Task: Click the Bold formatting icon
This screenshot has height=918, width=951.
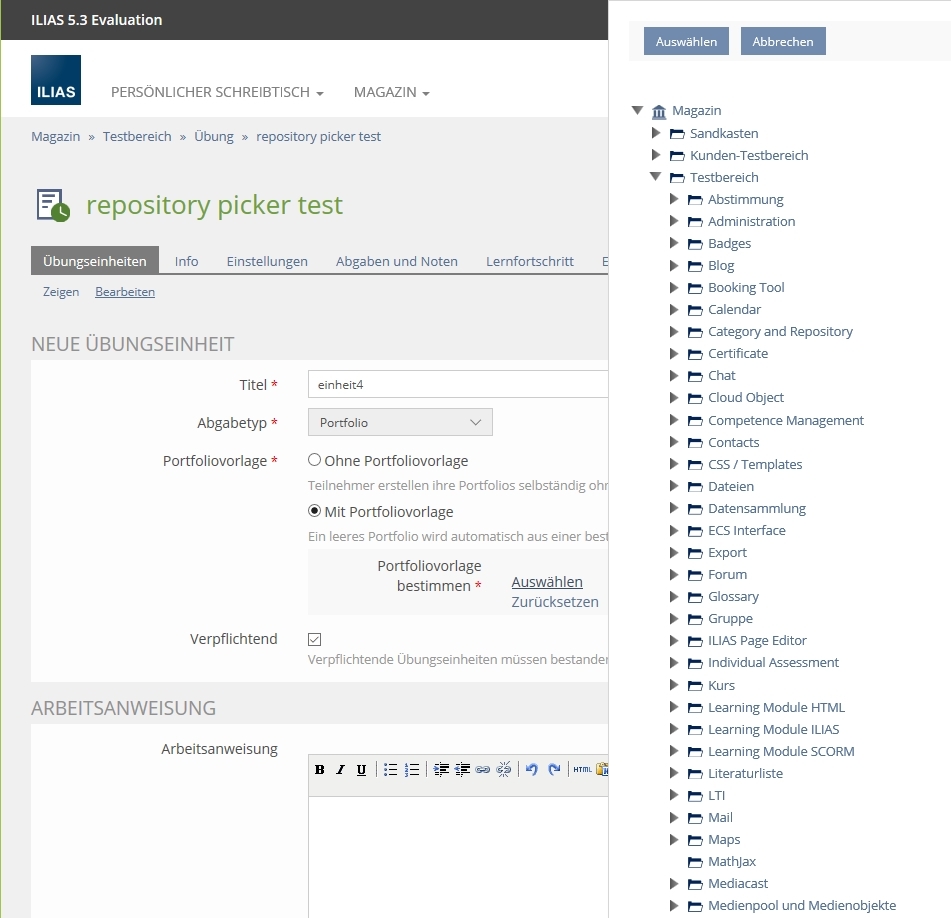Action: click(x=320, y=769)
